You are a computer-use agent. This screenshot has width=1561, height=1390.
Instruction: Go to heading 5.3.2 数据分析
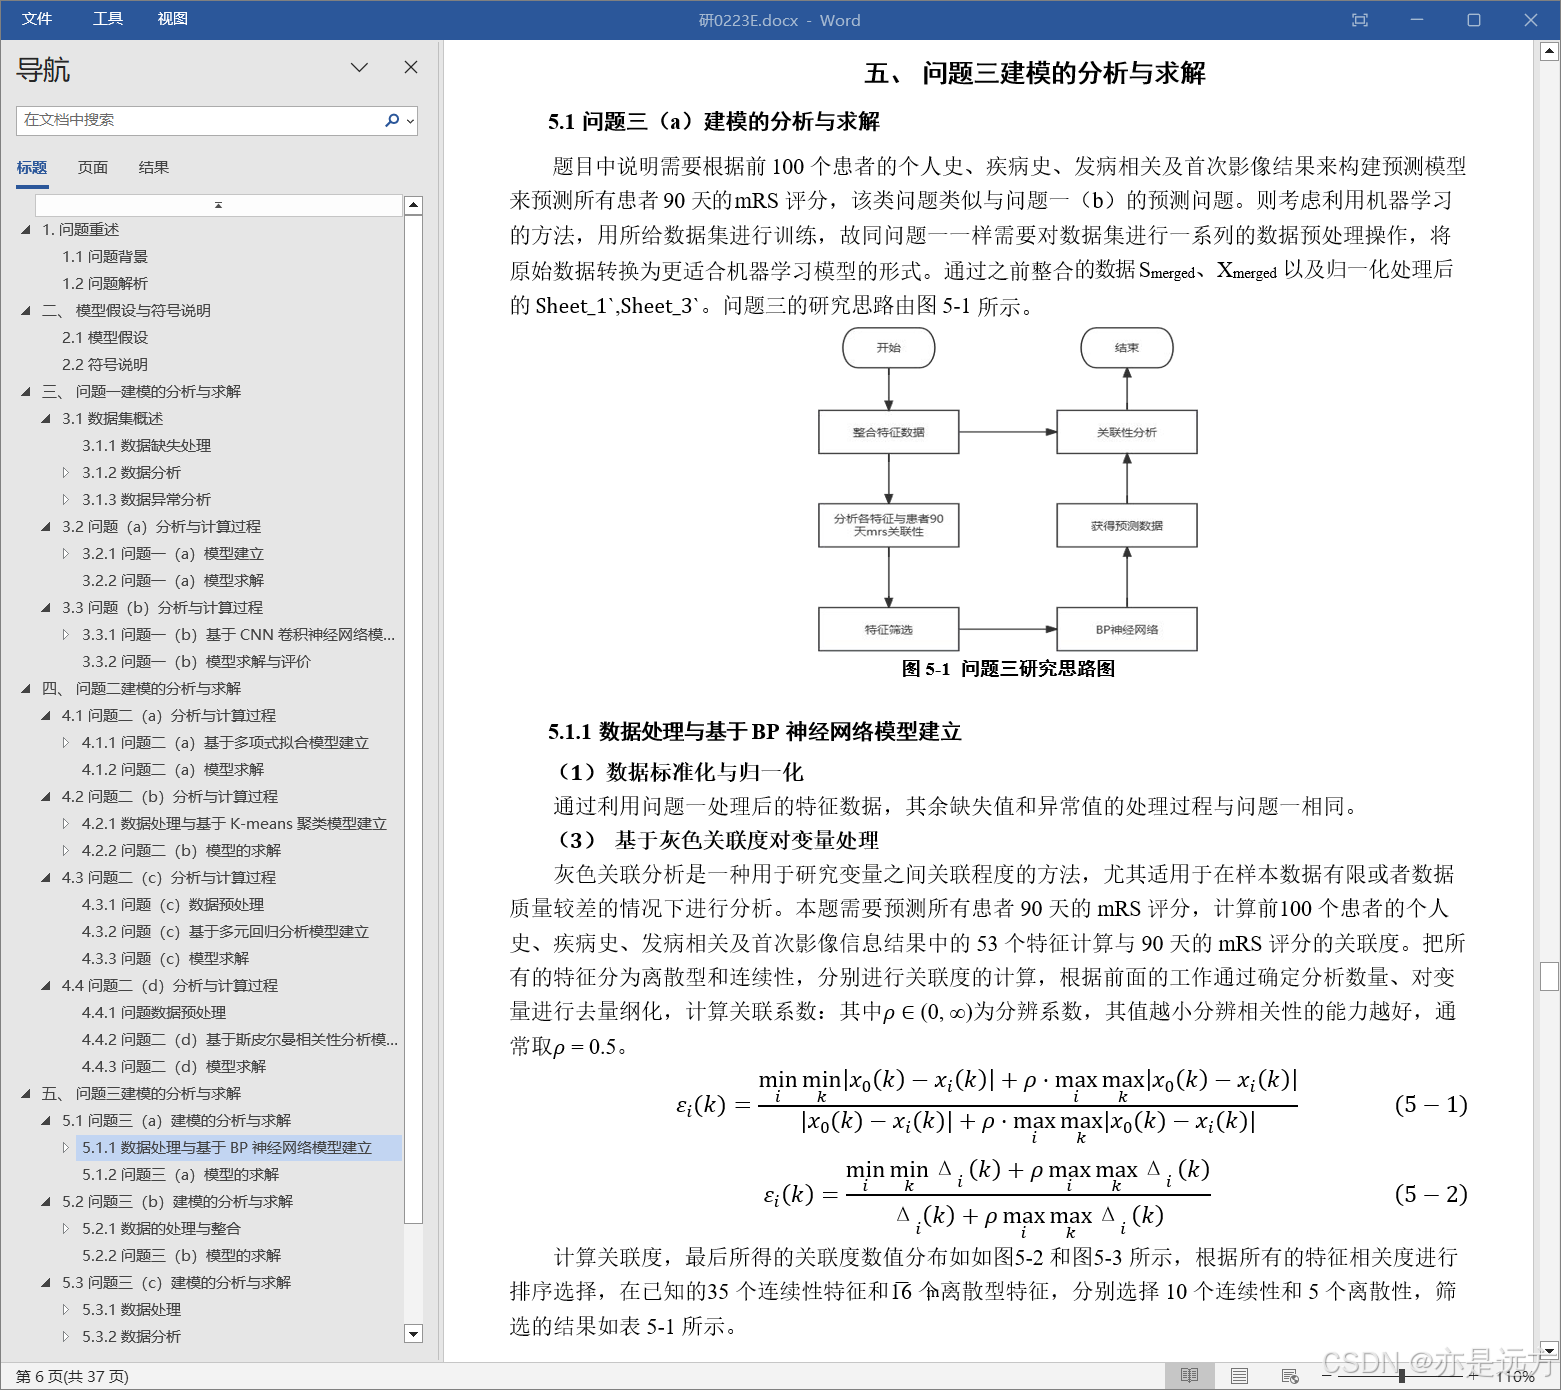click(131, 1337)
